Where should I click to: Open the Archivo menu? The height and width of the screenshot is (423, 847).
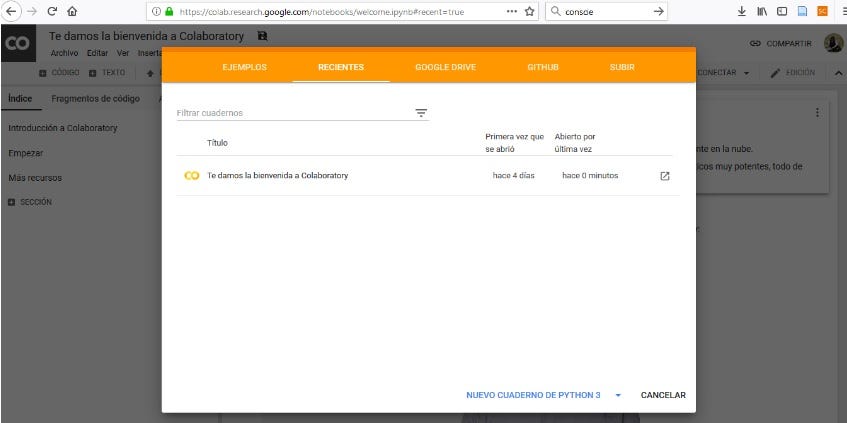[x=64, y=53]
